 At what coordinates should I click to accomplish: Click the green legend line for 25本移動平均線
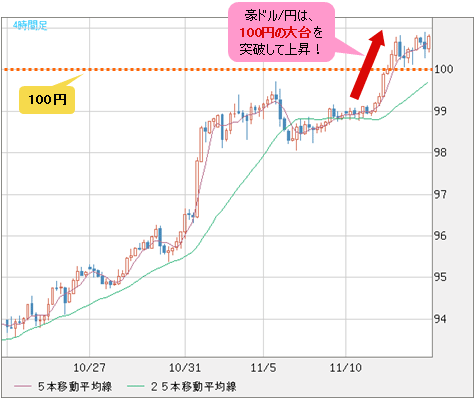[135, 387]
